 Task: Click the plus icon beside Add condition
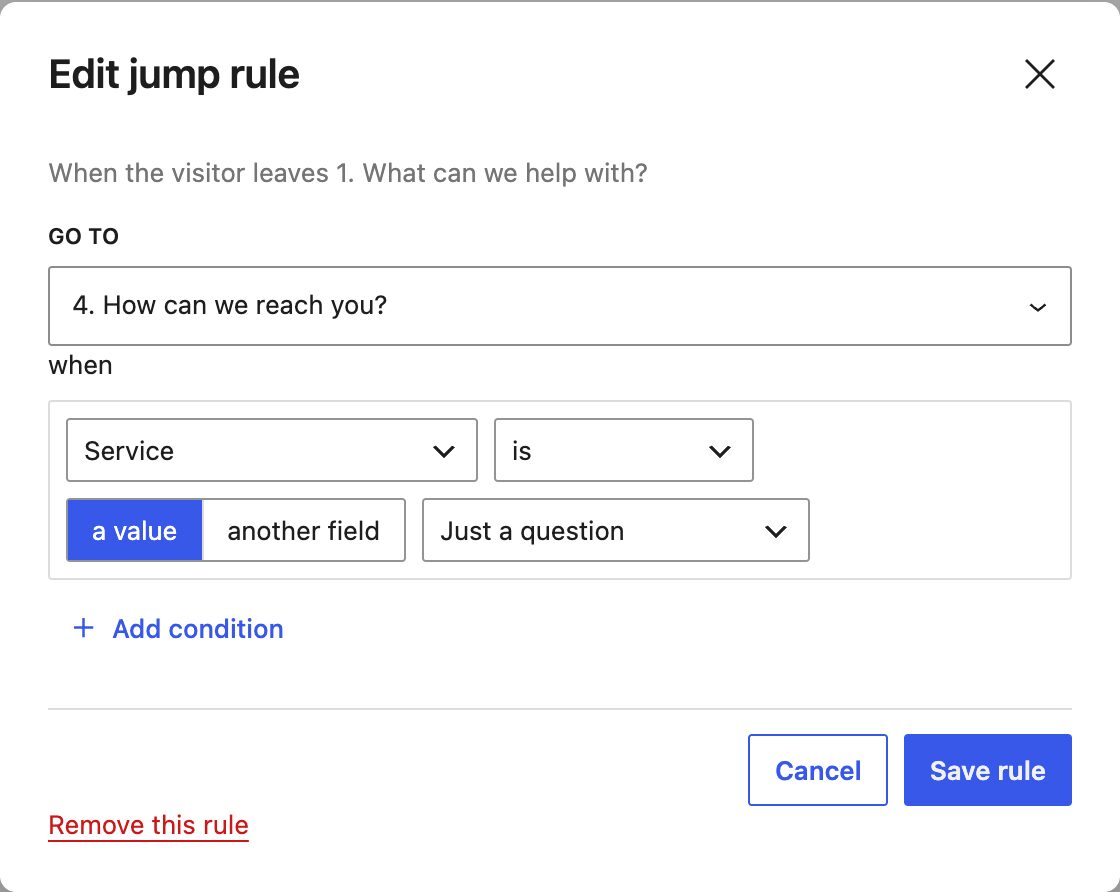[x=84, y=628]
